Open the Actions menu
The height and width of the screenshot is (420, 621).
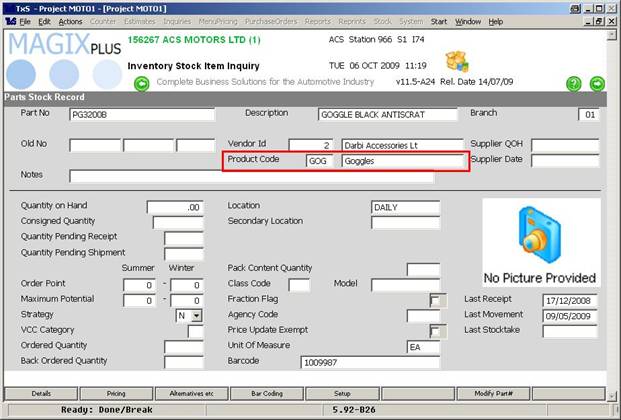pos(70,22)
